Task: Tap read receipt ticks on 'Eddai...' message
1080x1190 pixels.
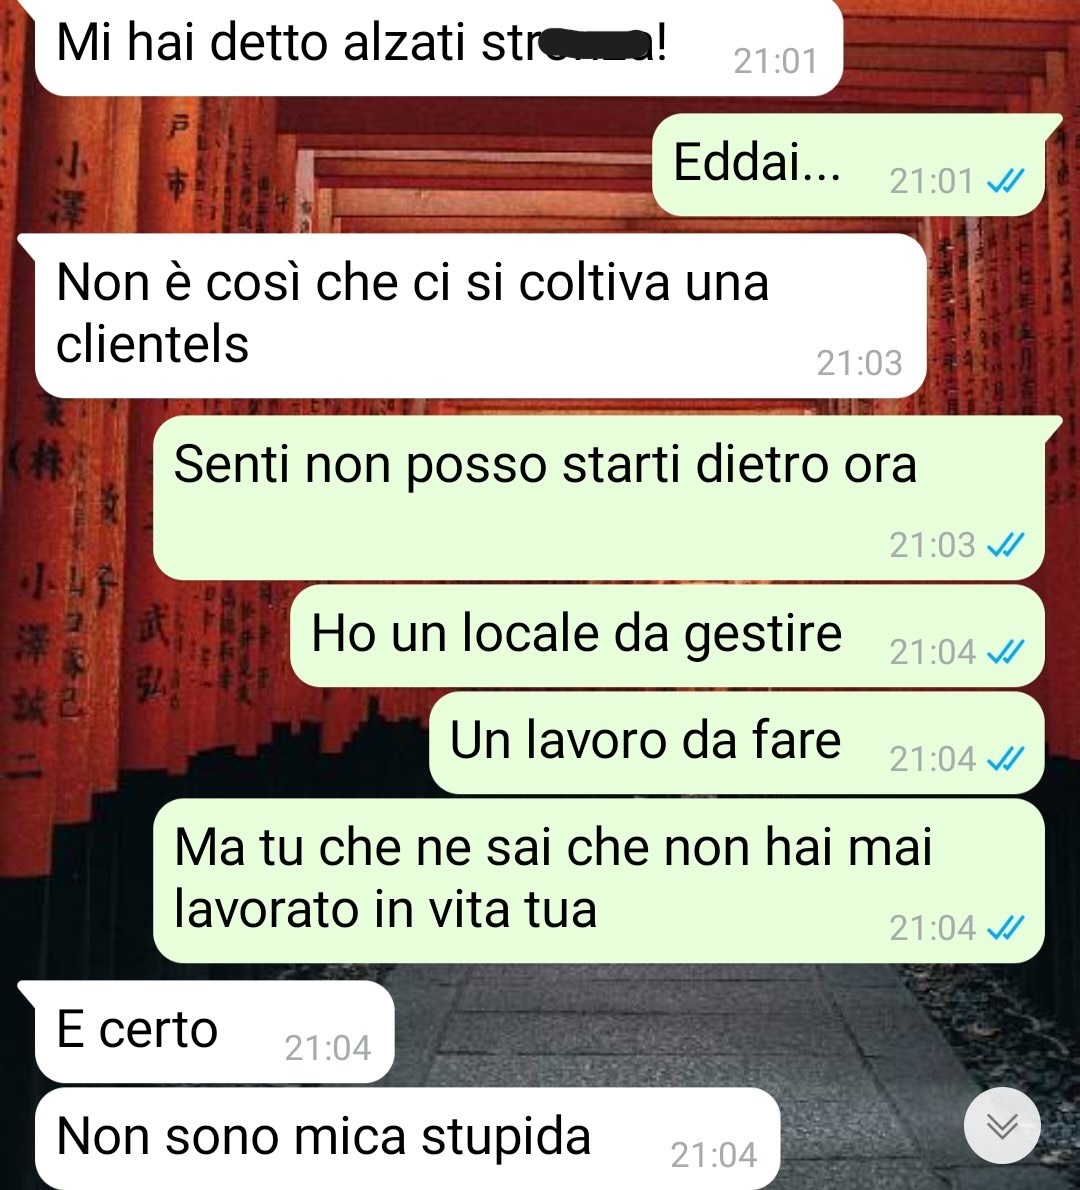Action: [1006, 181]
